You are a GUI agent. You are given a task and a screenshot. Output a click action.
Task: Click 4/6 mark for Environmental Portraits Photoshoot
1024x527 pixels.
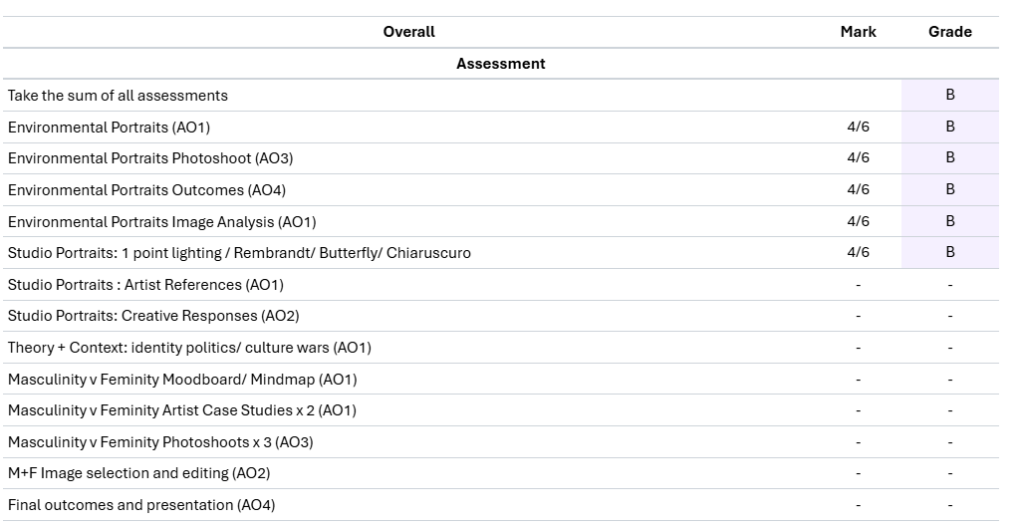[858, 158]
